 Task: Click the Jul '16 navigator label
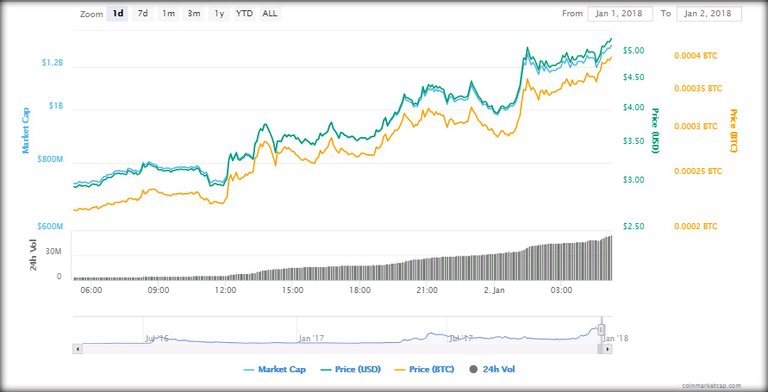click(x=157, y=338)
